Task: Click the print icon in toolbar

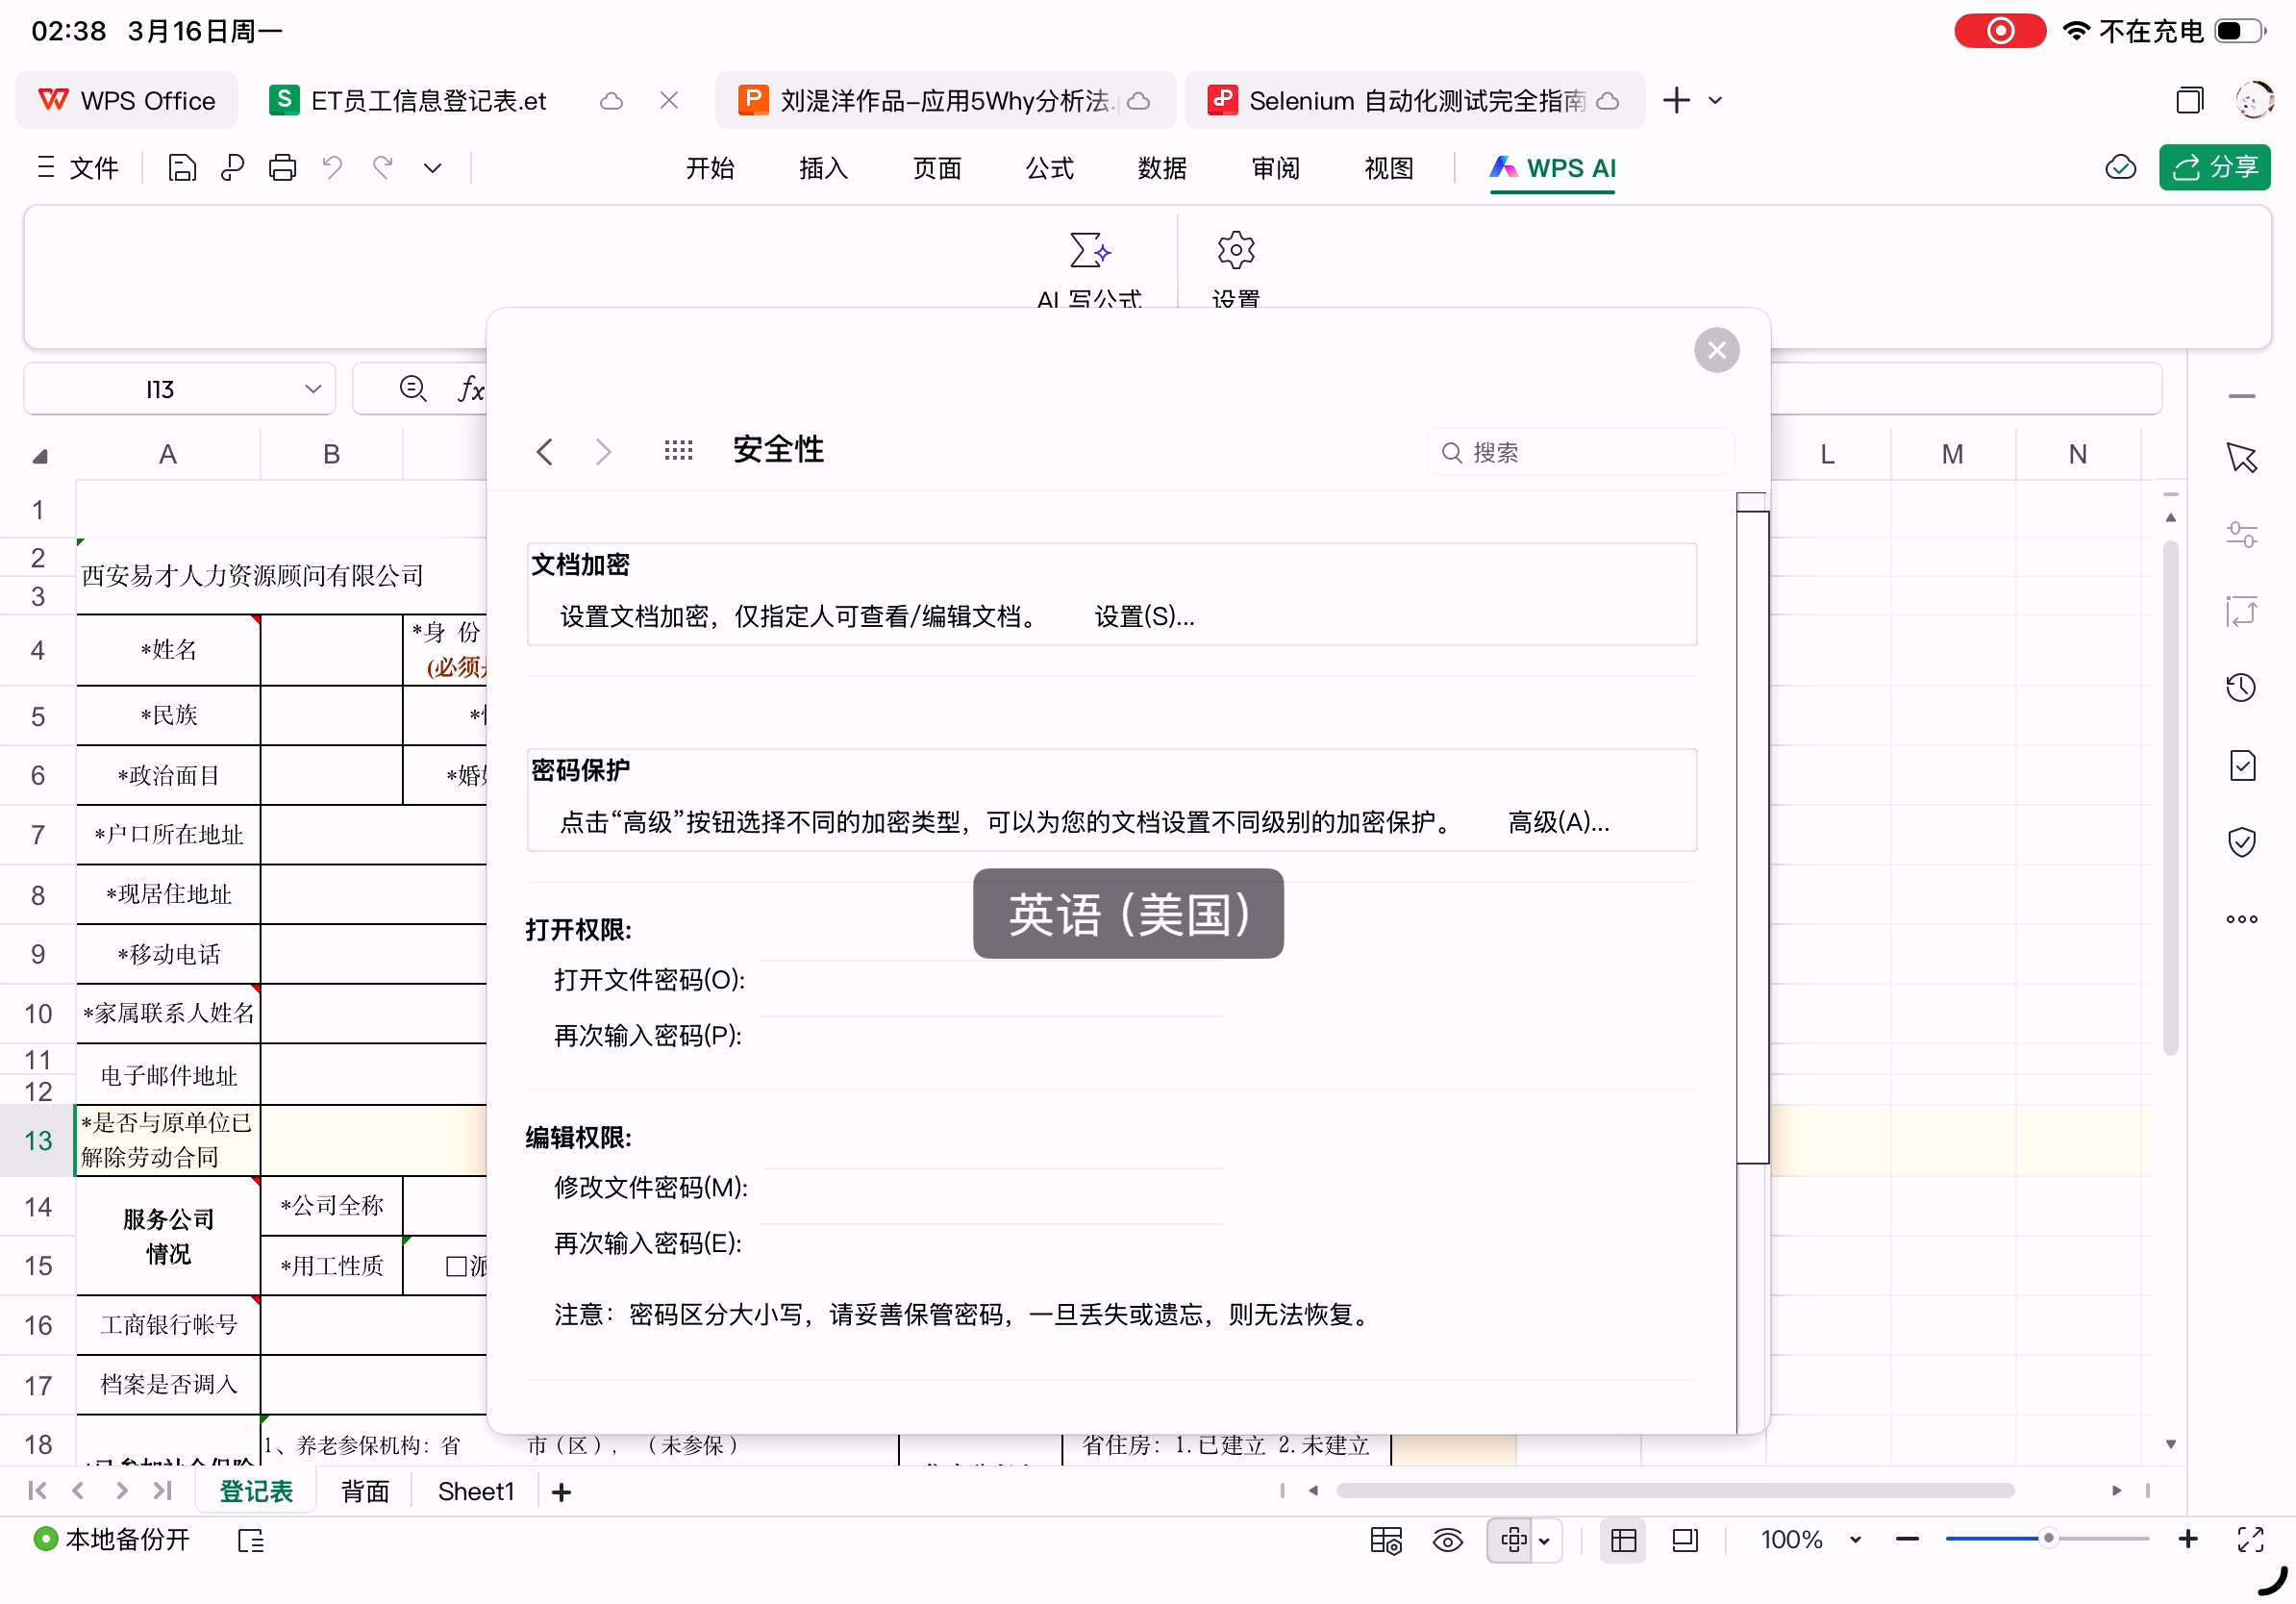Action: coord(282,168)
